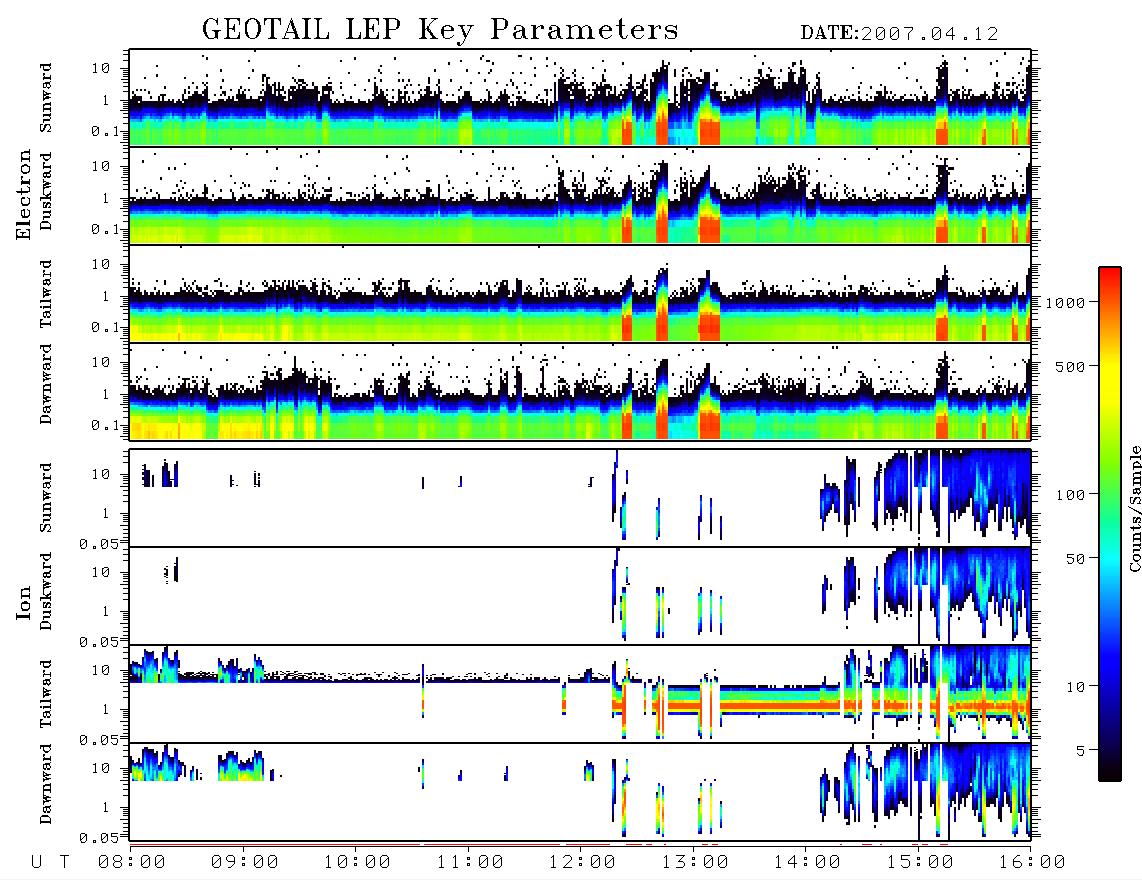This screenshot has height=880, width=1142.
Task: Pick the black bottom end of the color bar
Action: (1110, 771)
